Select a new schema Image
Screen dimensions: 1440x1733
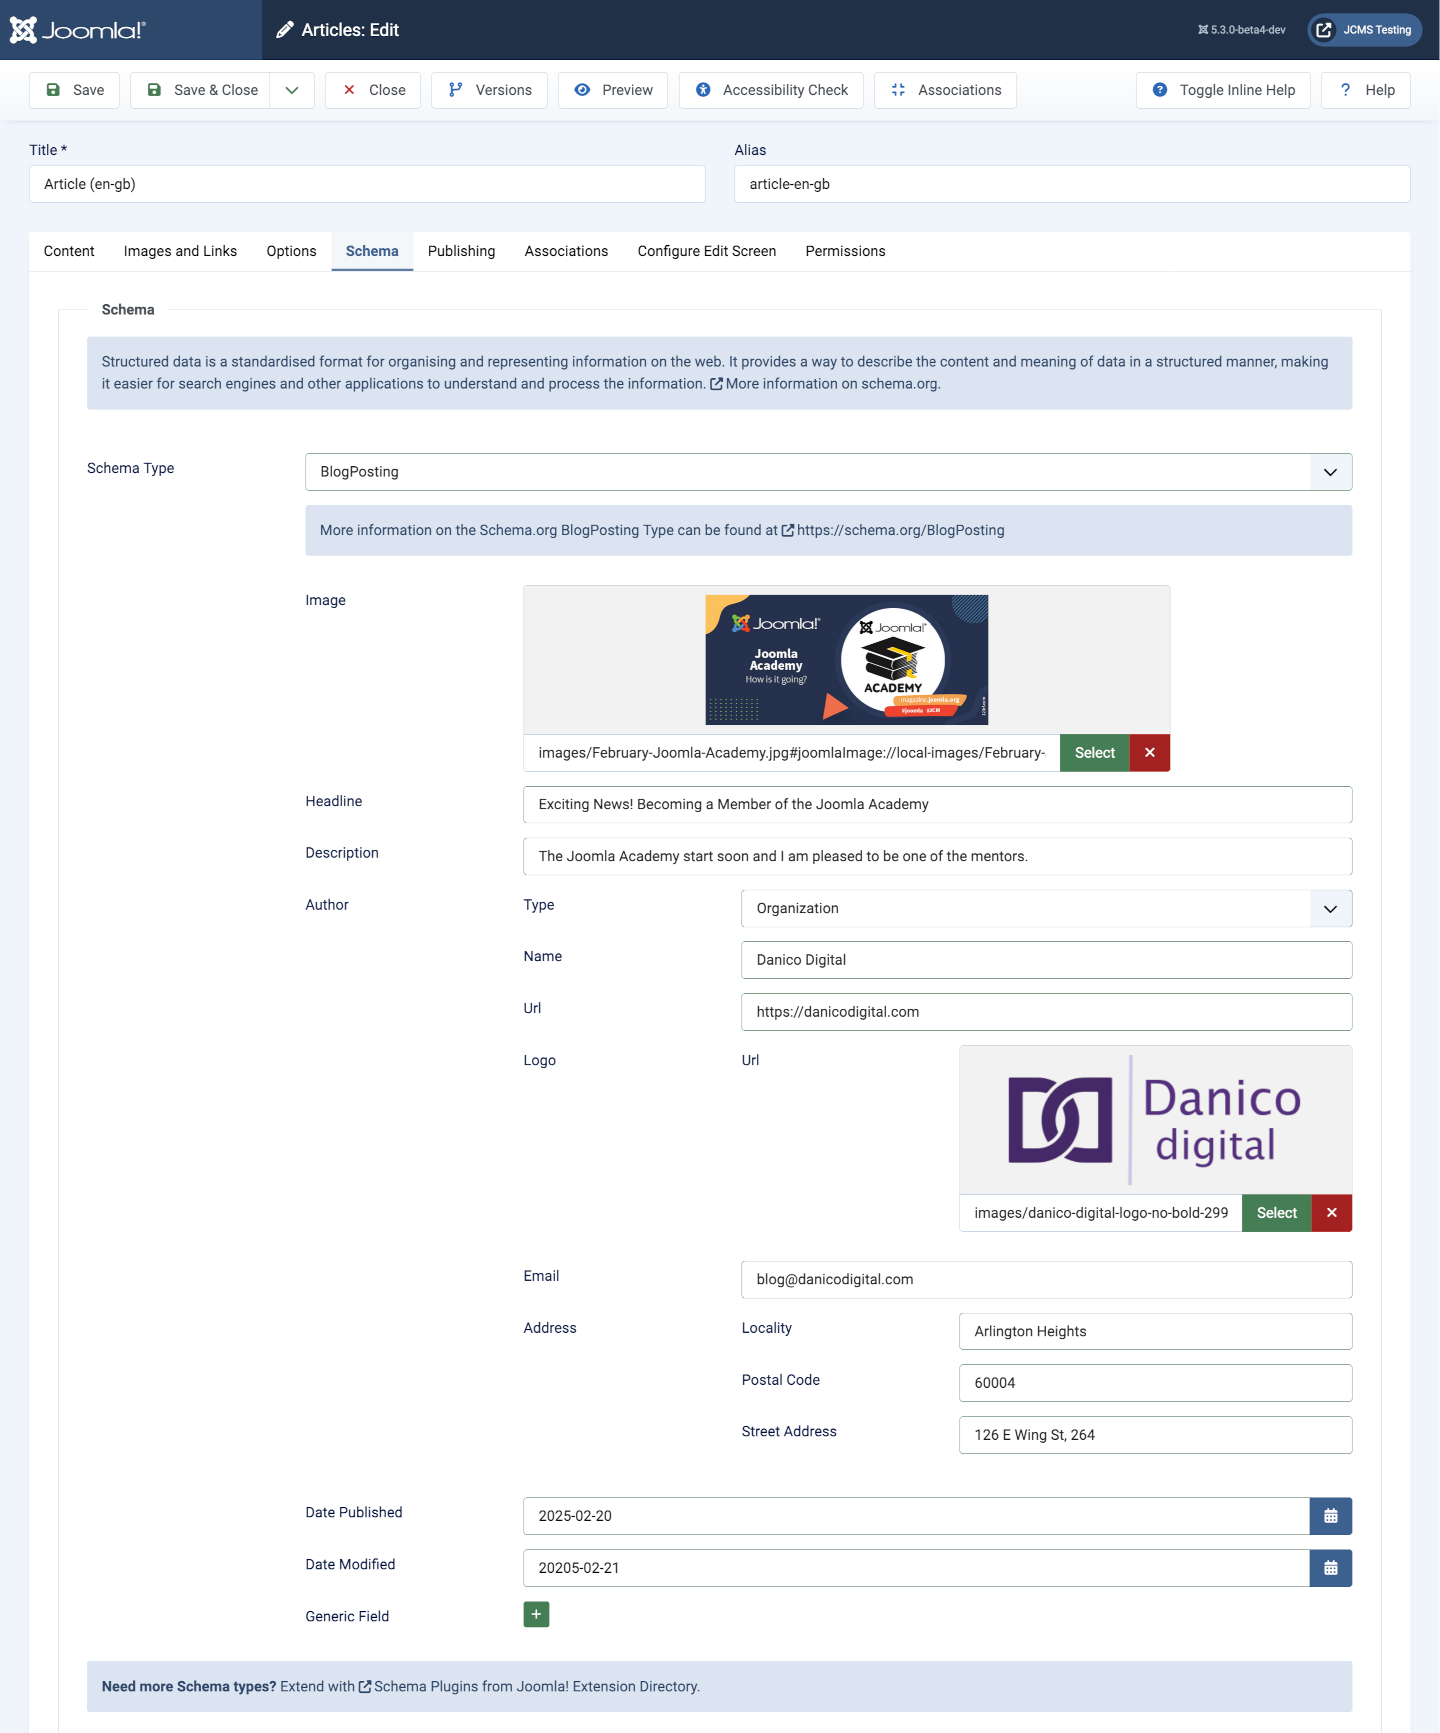pos(1094,753)
